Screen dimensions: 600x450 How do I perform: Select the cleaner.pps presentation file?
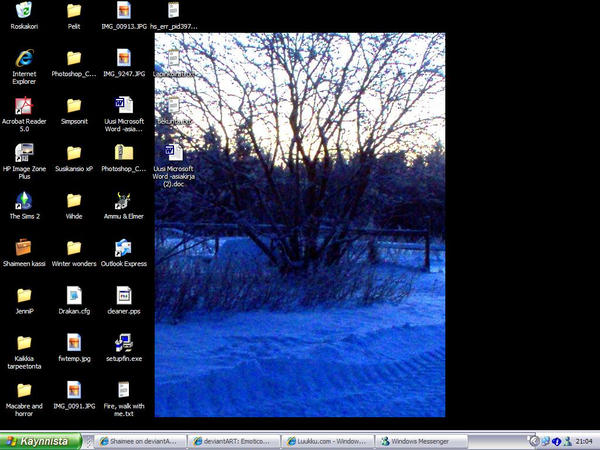pos(124,300)
